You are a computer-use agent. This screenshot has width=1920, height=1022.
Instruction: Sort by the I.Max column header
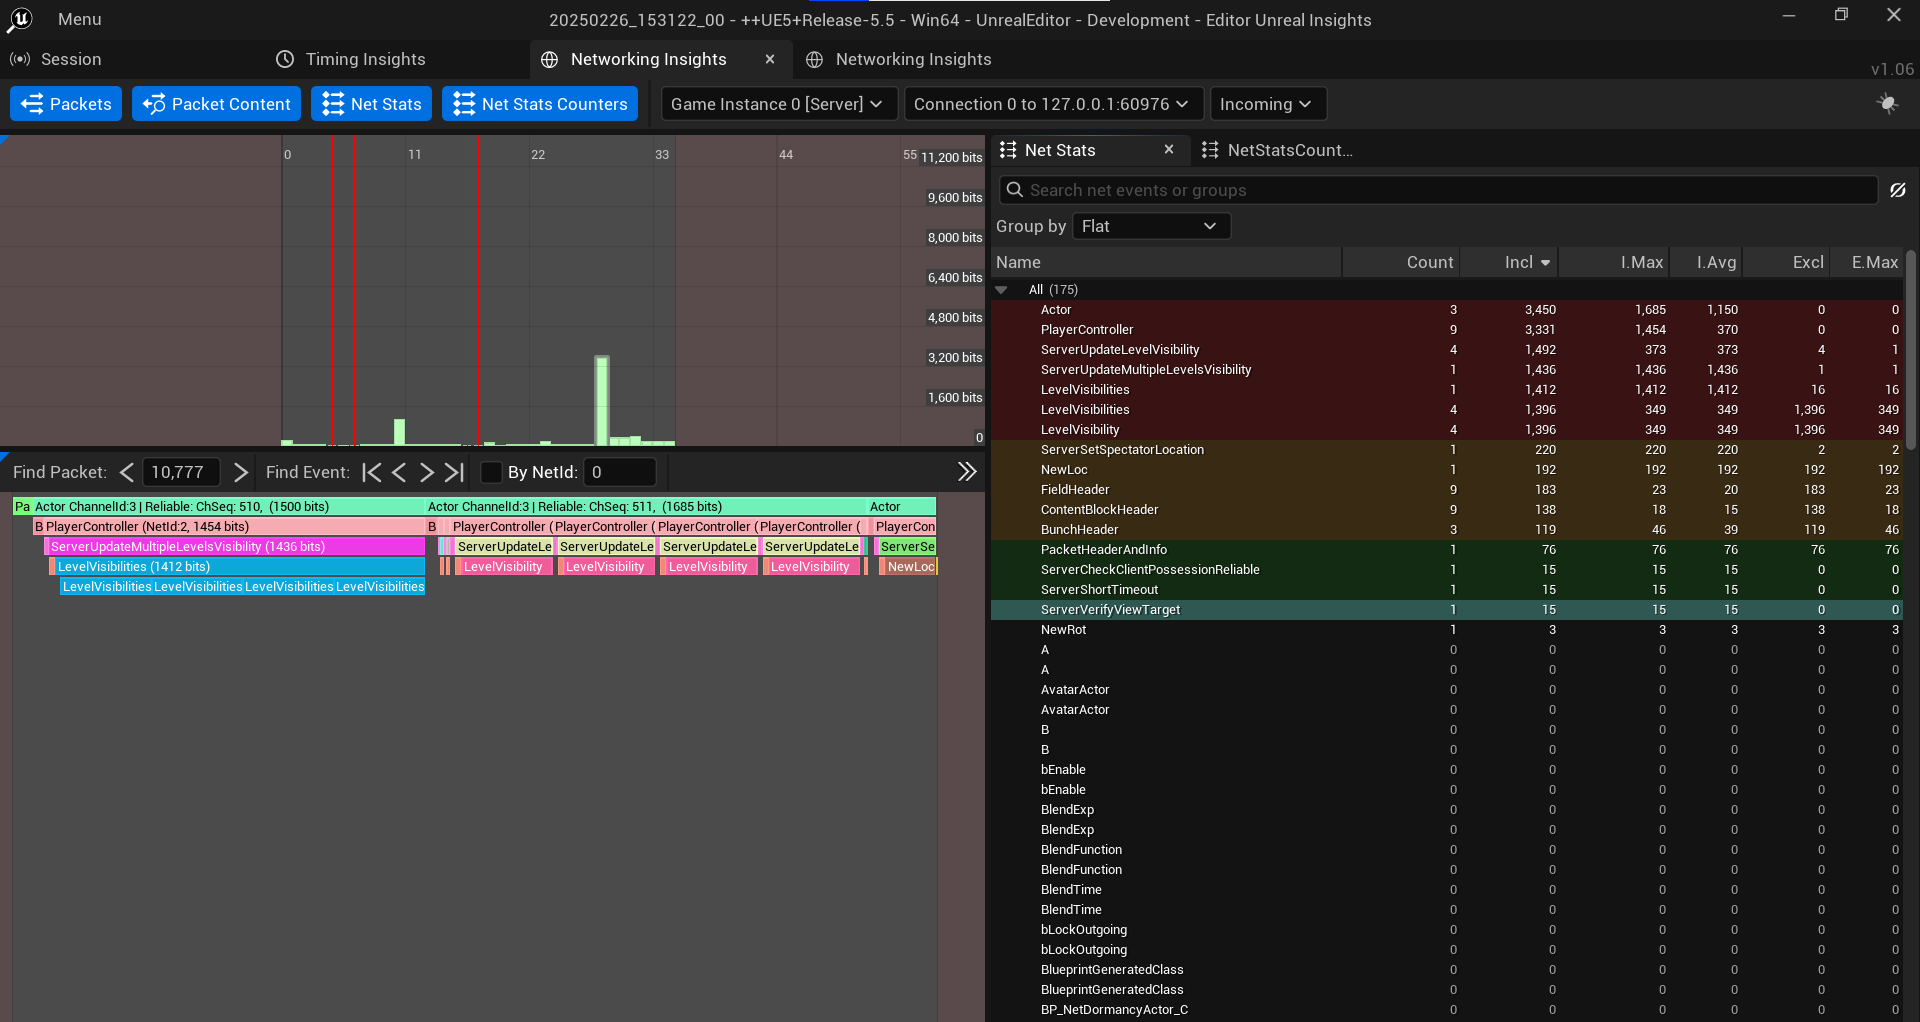click(x=1613, y=262)
